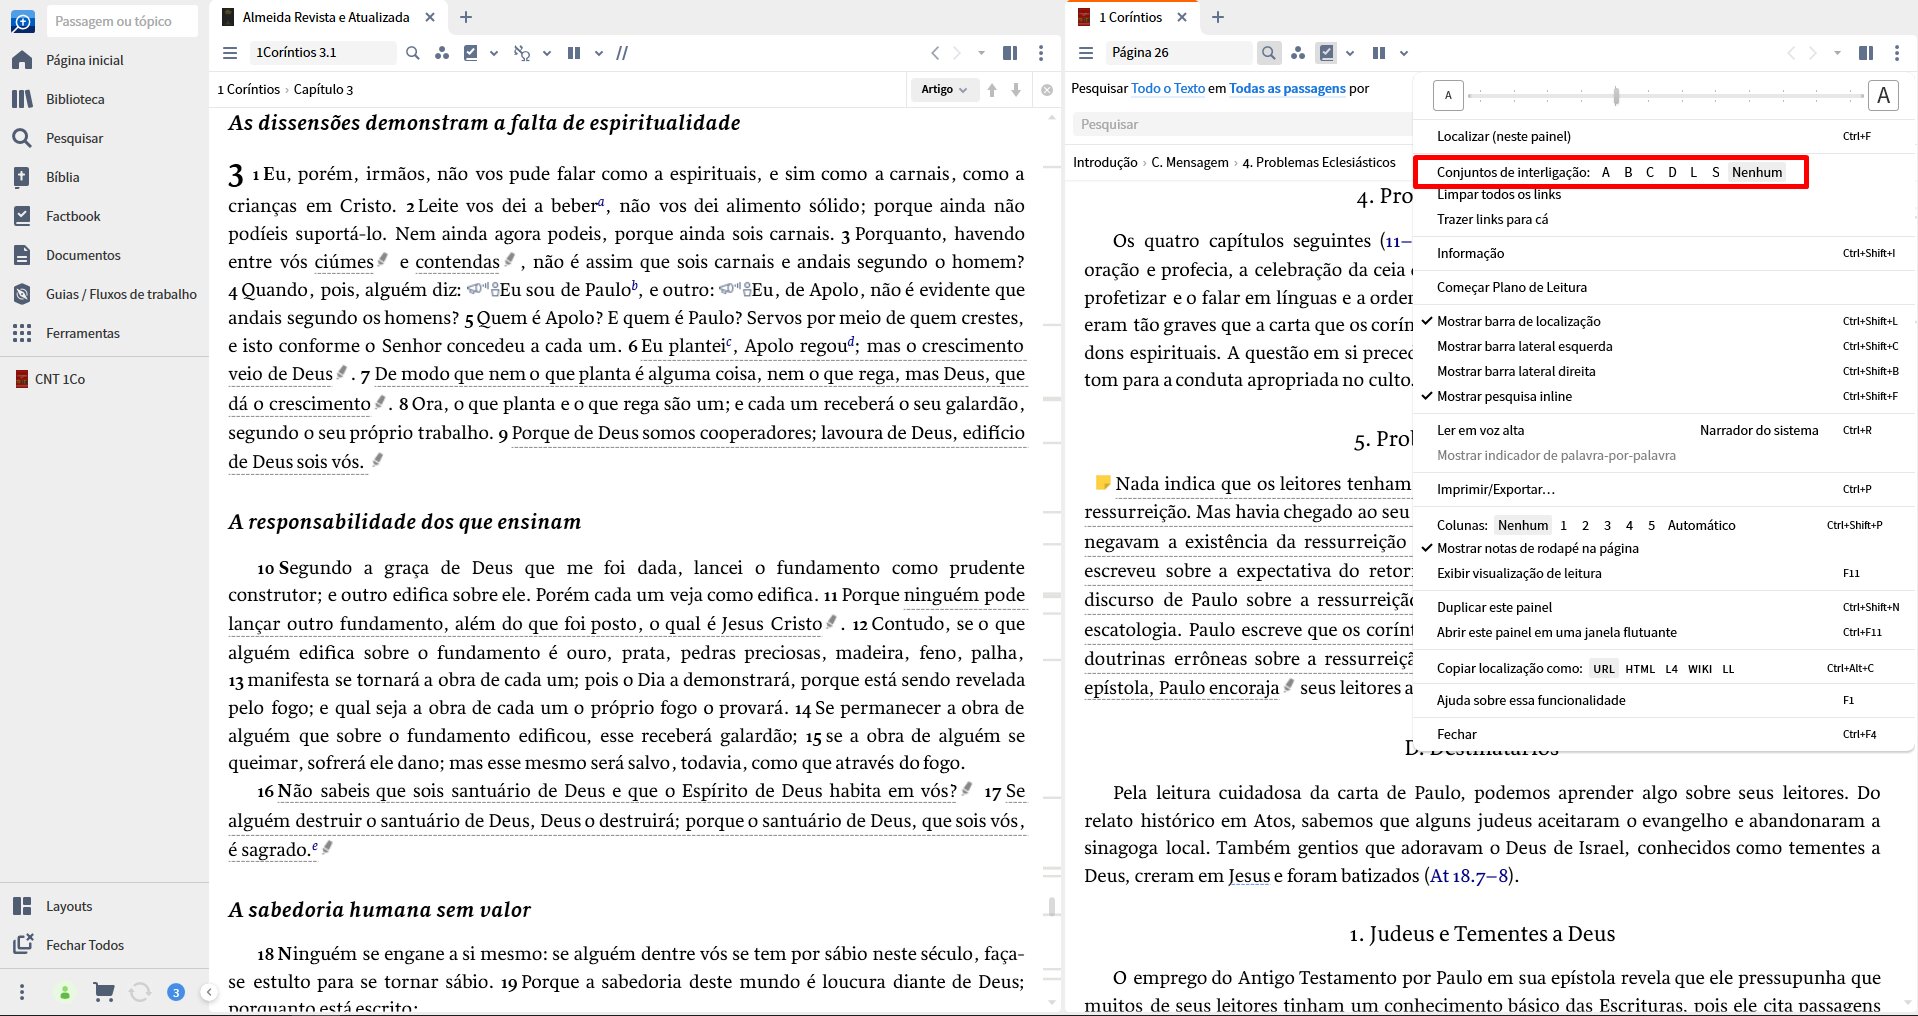Image resolution: width=1918 pixels, height=1016 pixels.
Task: Click the Logos app logo icon
Action: 22,21
